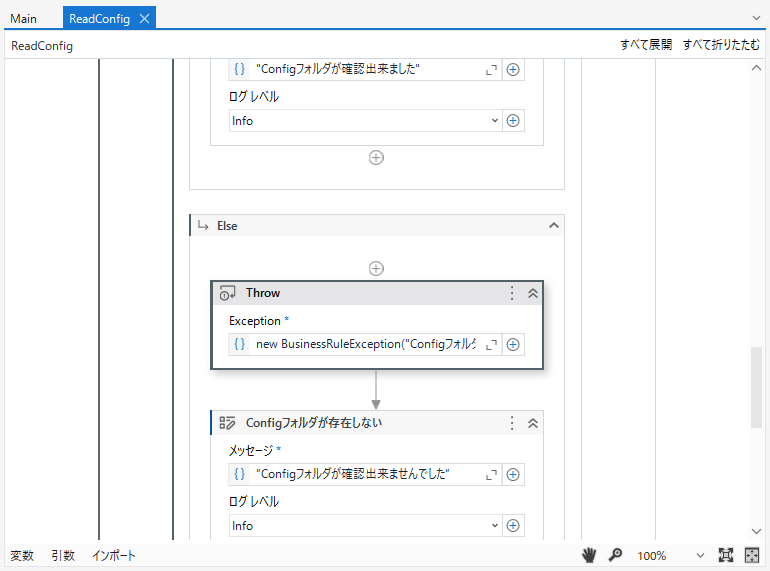Viewport: 770px width, 571px height.
Task: Click すべて折りたたむ to collapse all
Action: [x=720, y=45]
